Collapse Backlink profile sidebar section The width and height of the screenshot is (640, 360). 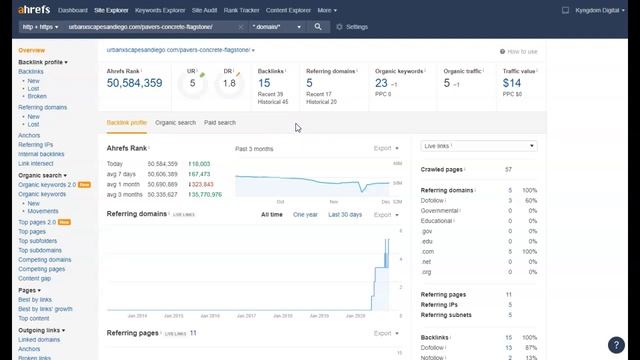pos(43,62)
